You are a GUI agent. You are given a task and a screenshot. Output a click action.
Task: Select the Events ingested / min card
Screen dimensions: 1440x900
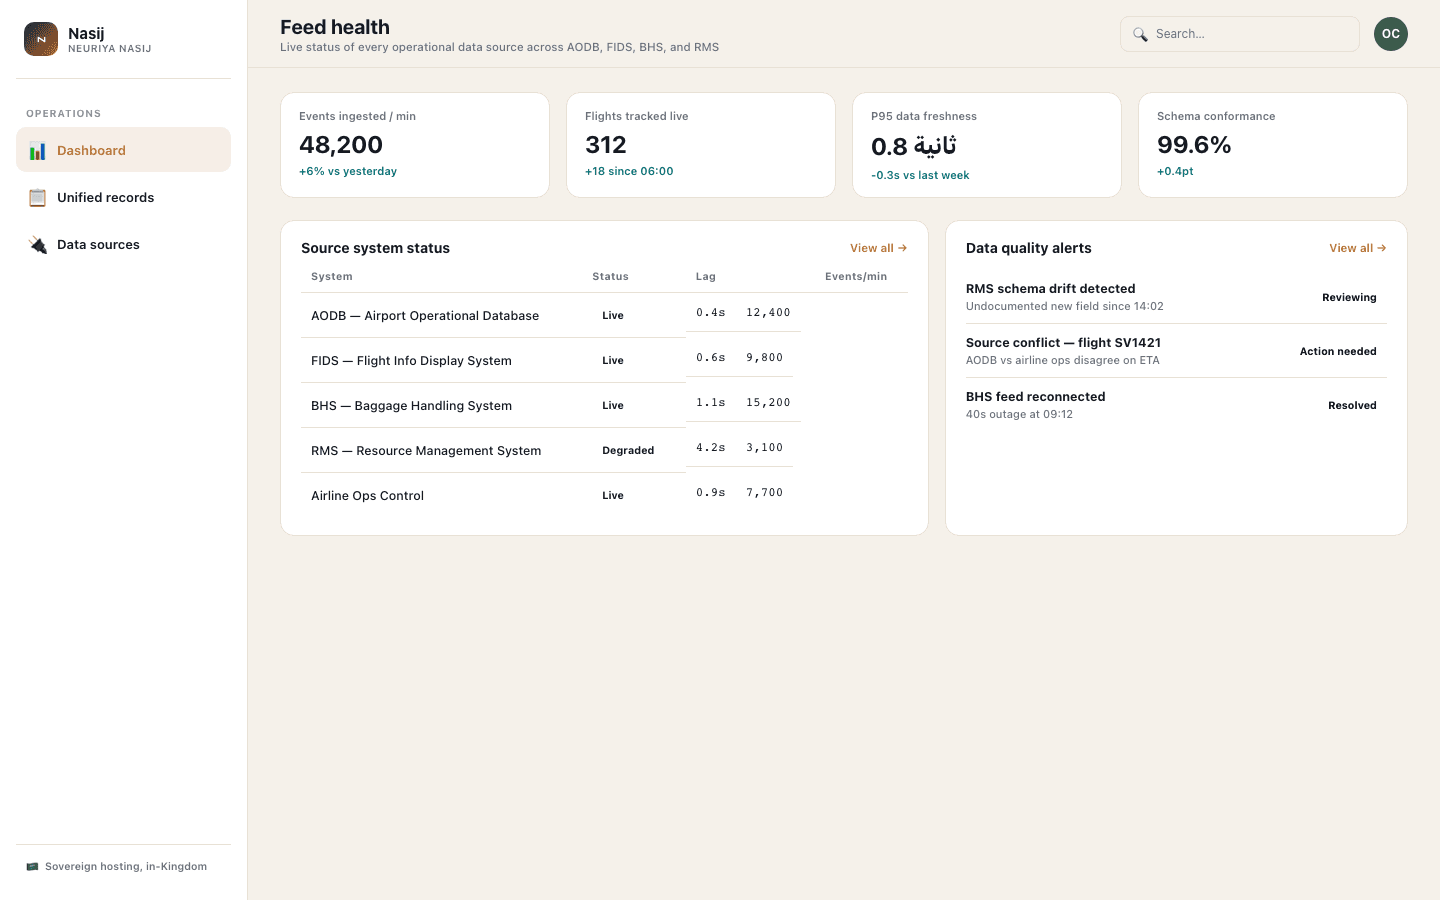415,145
